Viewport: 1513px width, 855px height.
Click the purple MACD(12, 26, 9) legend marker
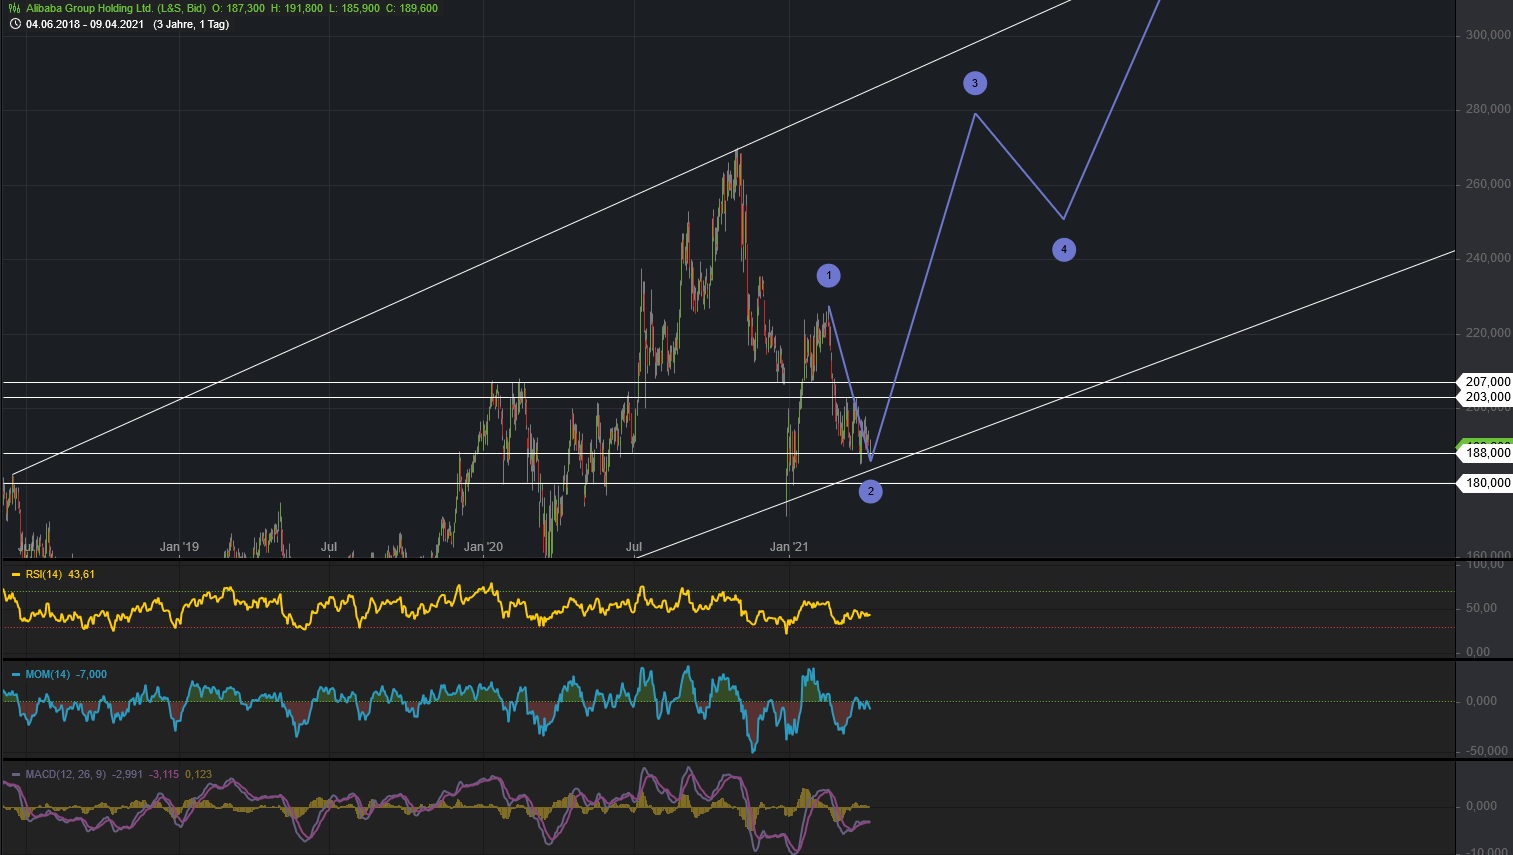pyautogui.click(x=17, y=774)
